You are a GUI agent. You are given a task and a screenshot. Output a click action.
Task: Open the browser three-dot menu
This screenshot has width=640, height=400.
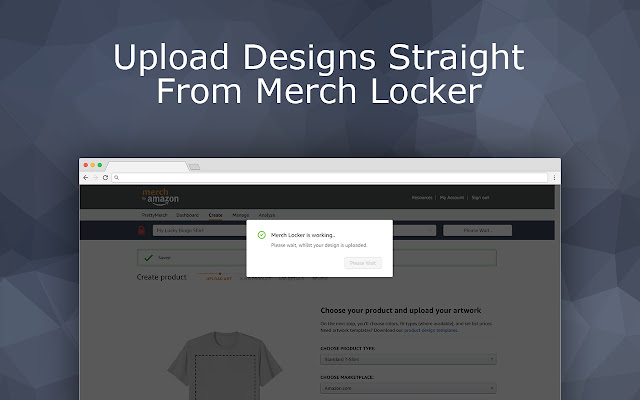click(554, 178)
